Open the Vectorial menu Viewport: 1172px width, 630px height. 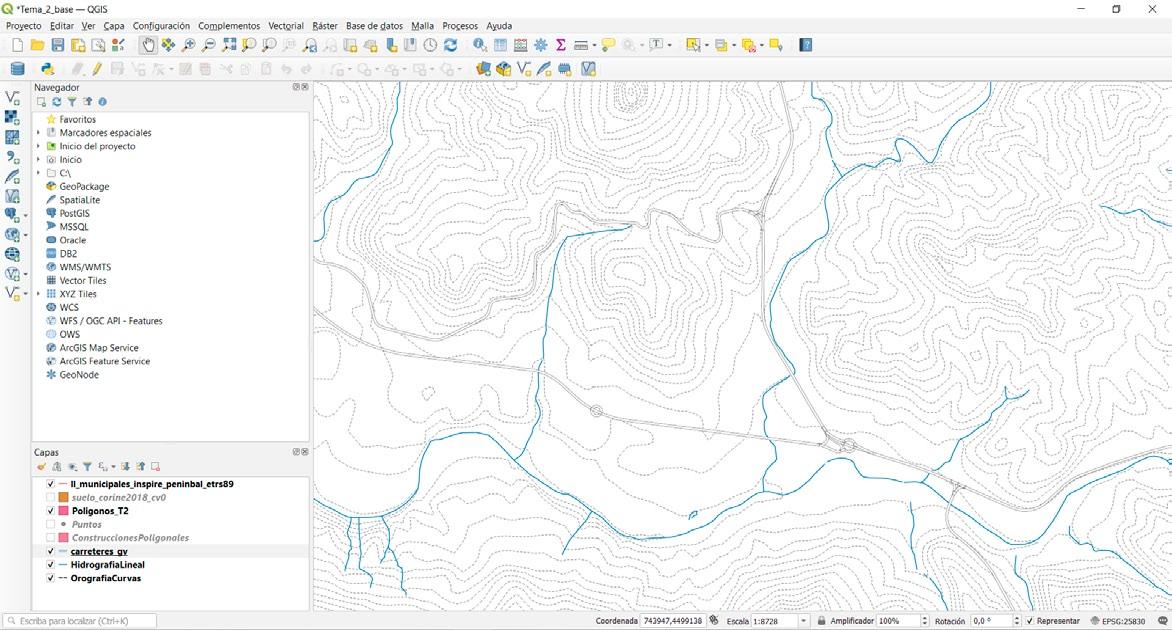point(286,25)
